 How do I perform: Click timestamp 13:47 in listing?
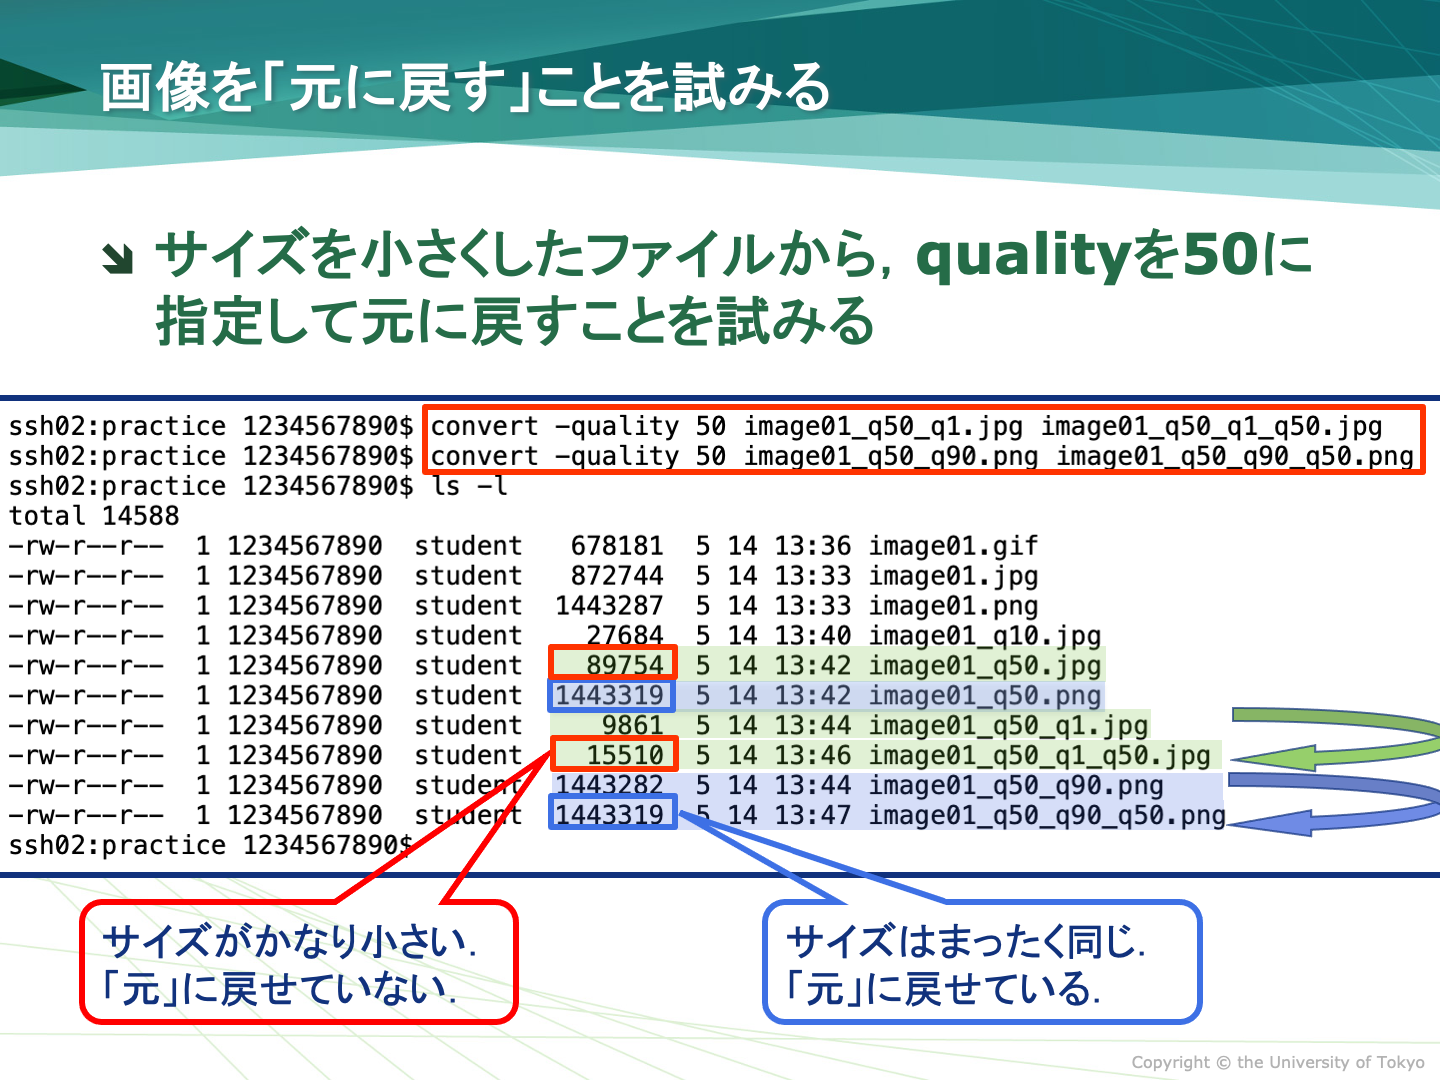click(x=812, y=816)
